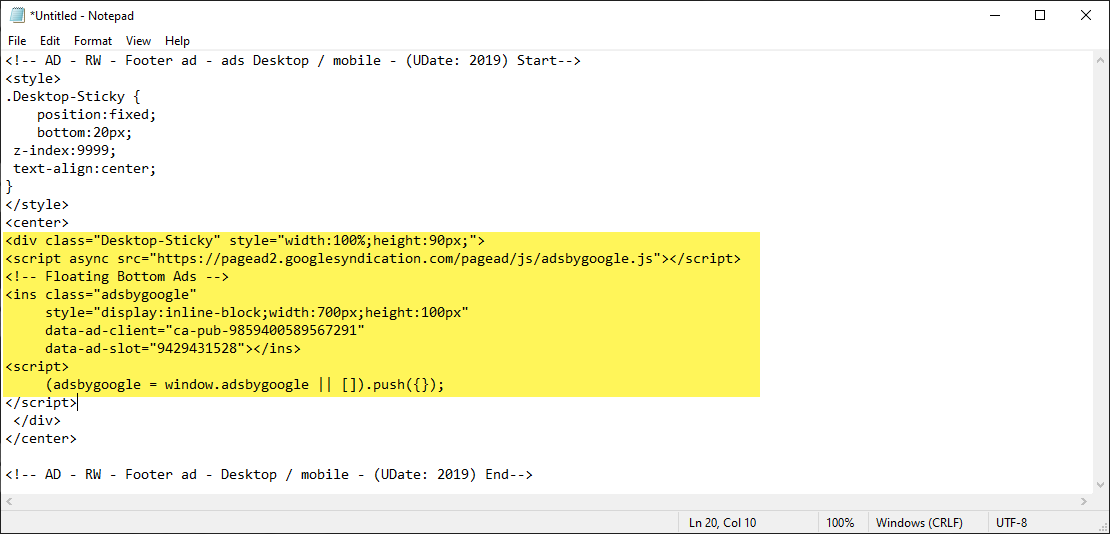This screenshot has width=1110, height=534.
Task: Click the 'Footer ad' End comment line
Action: pyautogui.click(x=269, y=475)
